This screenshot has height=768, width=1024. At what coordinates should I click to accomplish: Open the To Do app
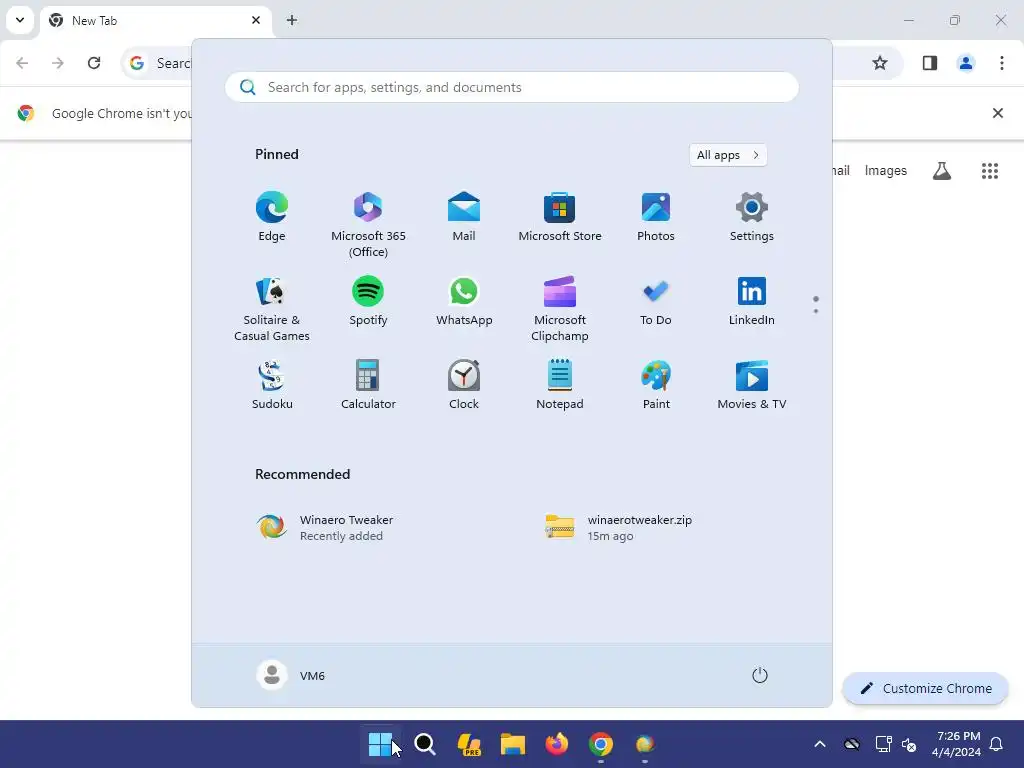pos(656,301)
